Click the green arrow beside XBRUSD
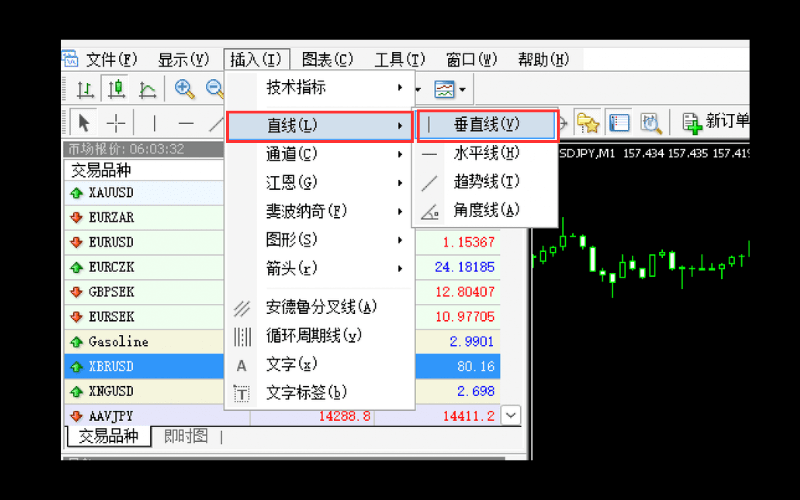 click(x=77, y=367)
